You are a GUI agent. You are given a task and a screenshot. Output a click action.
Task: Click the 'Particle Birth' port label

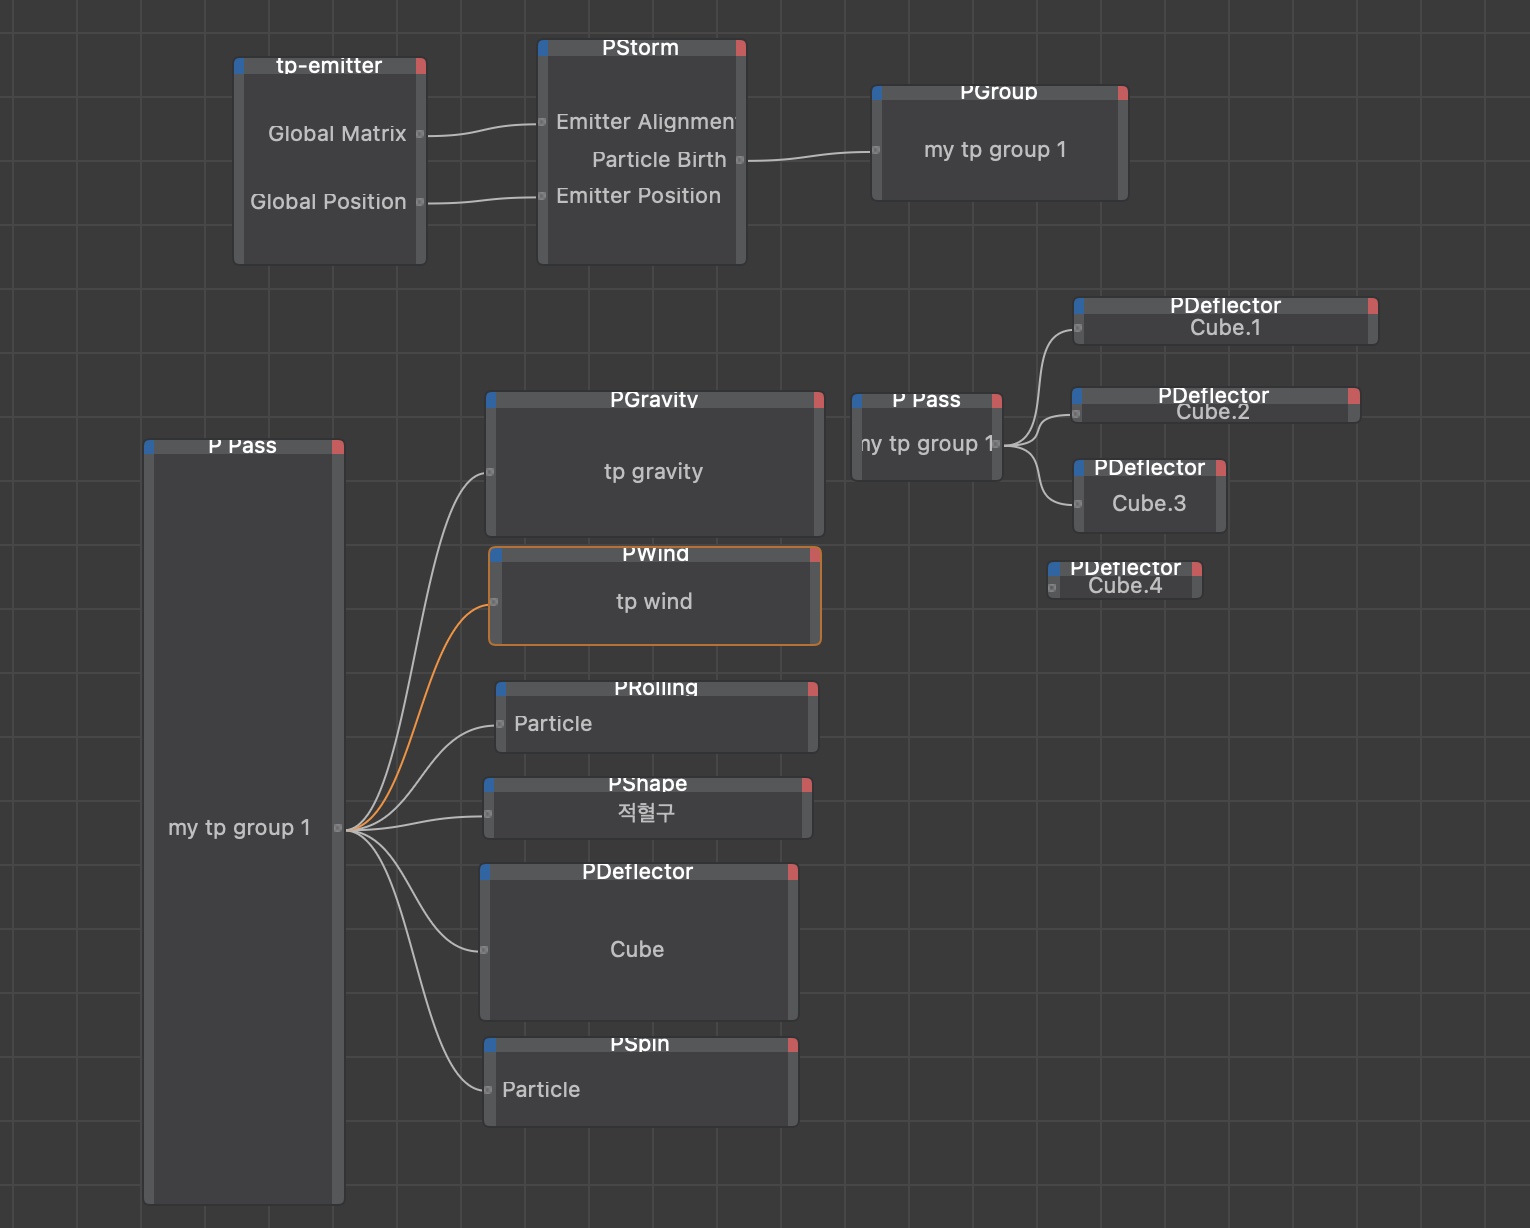pyautogui.click(x=659, y=160)
